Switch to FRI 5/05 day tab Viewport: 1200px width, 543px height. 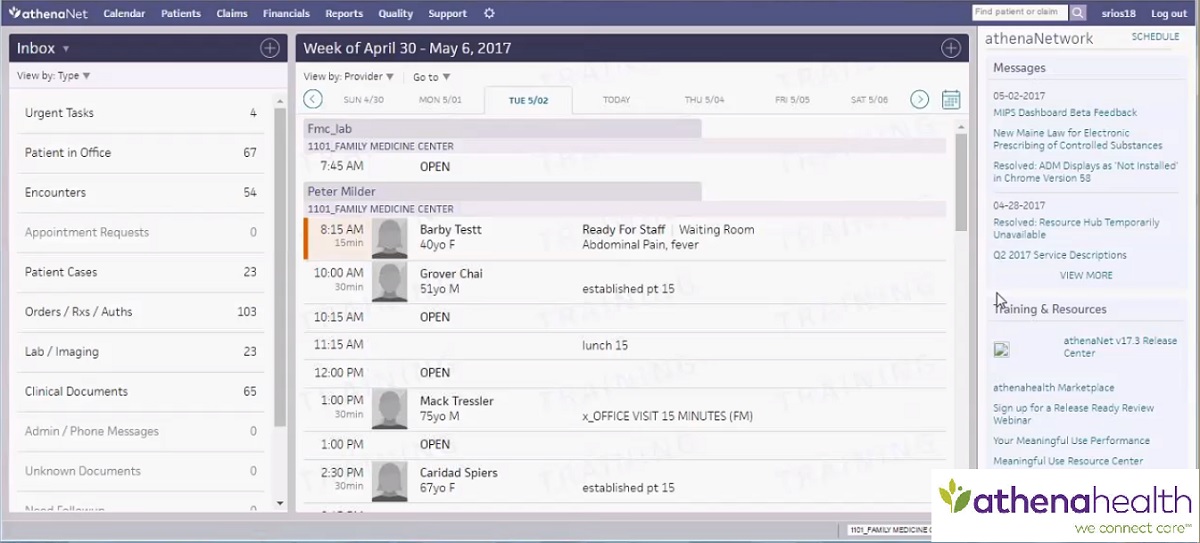pyautogui.click(x=792, y=100)
